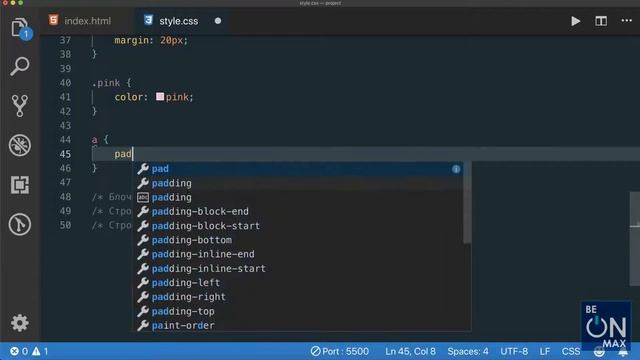Click the typed pad text on line 45

123,154
